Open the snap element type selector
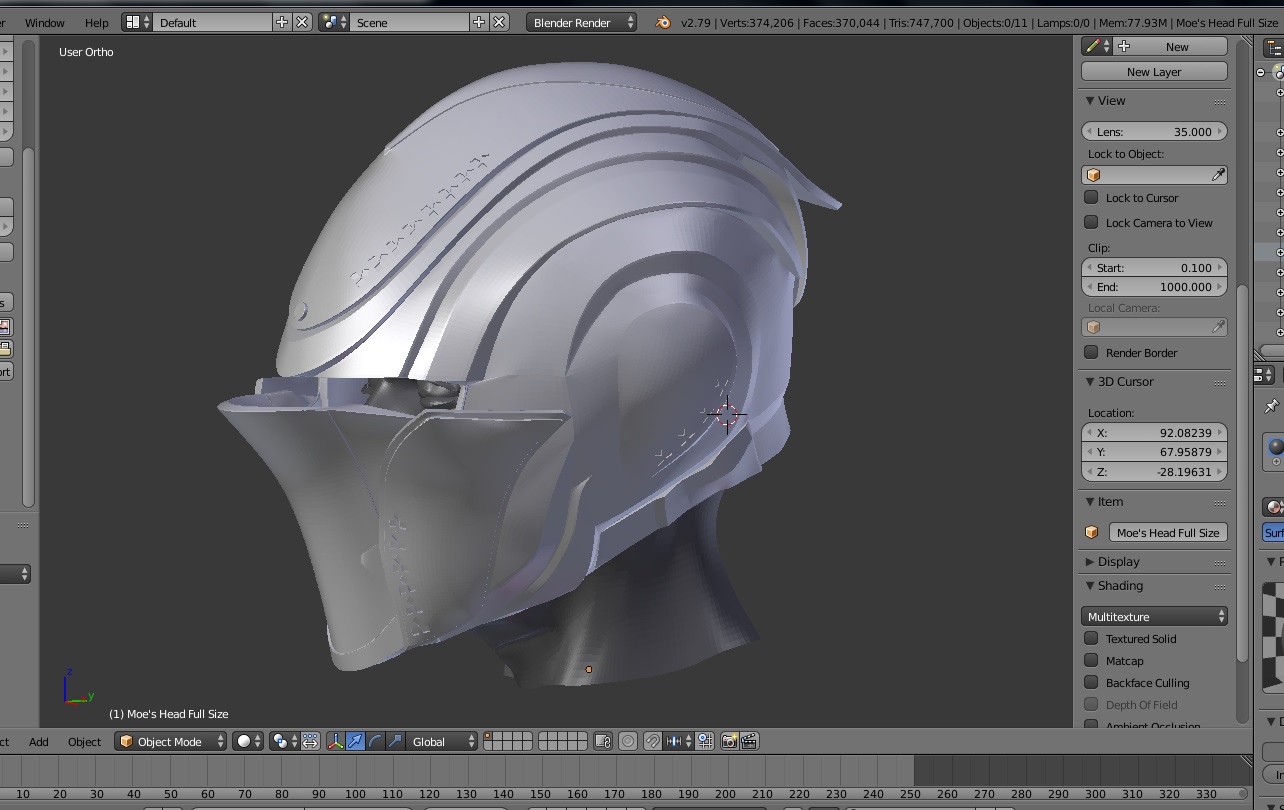1284x810 pixels. pyautogui.click(x=679, y=742)
